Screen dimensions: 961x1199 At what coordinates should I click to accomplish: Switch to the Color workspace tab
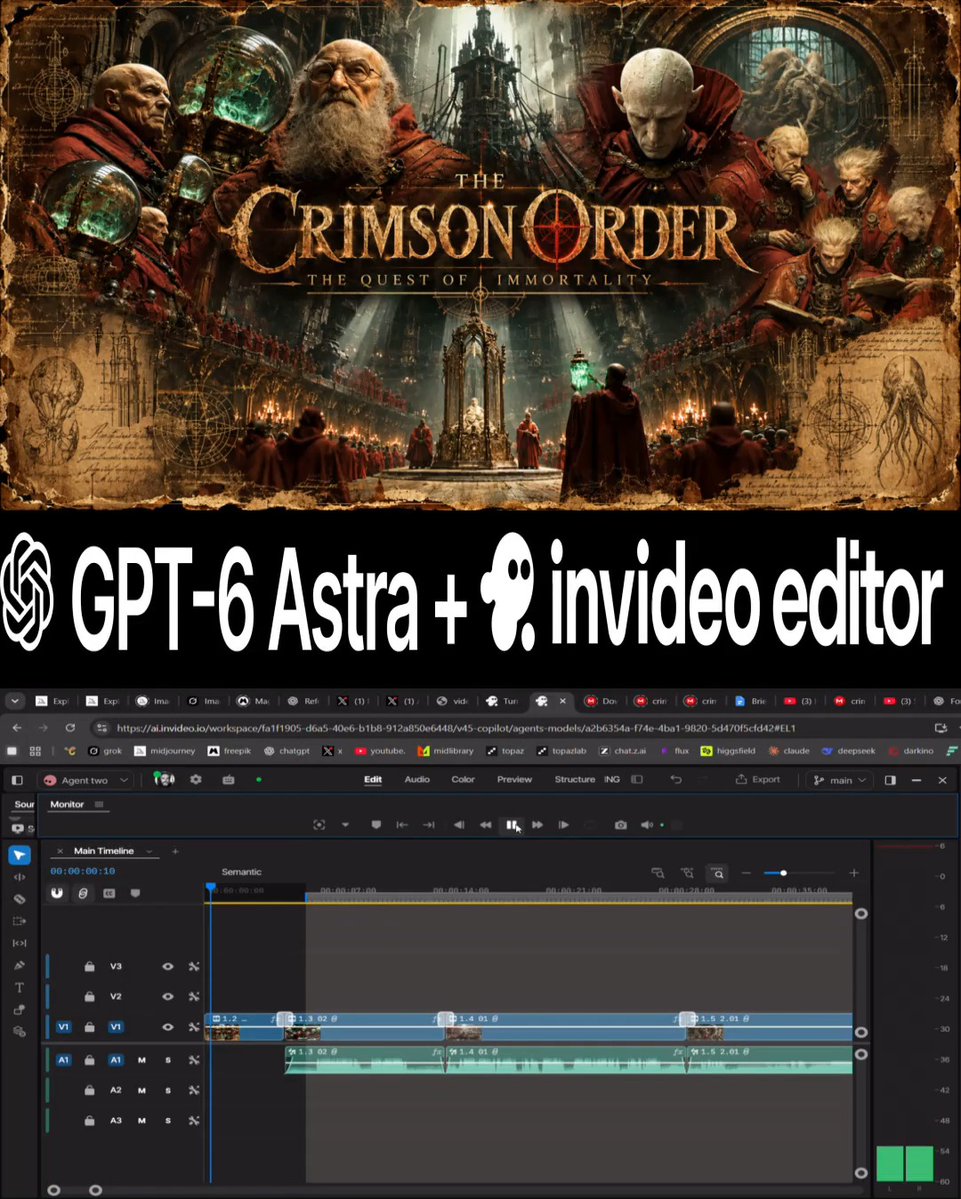tap(463, 779)
